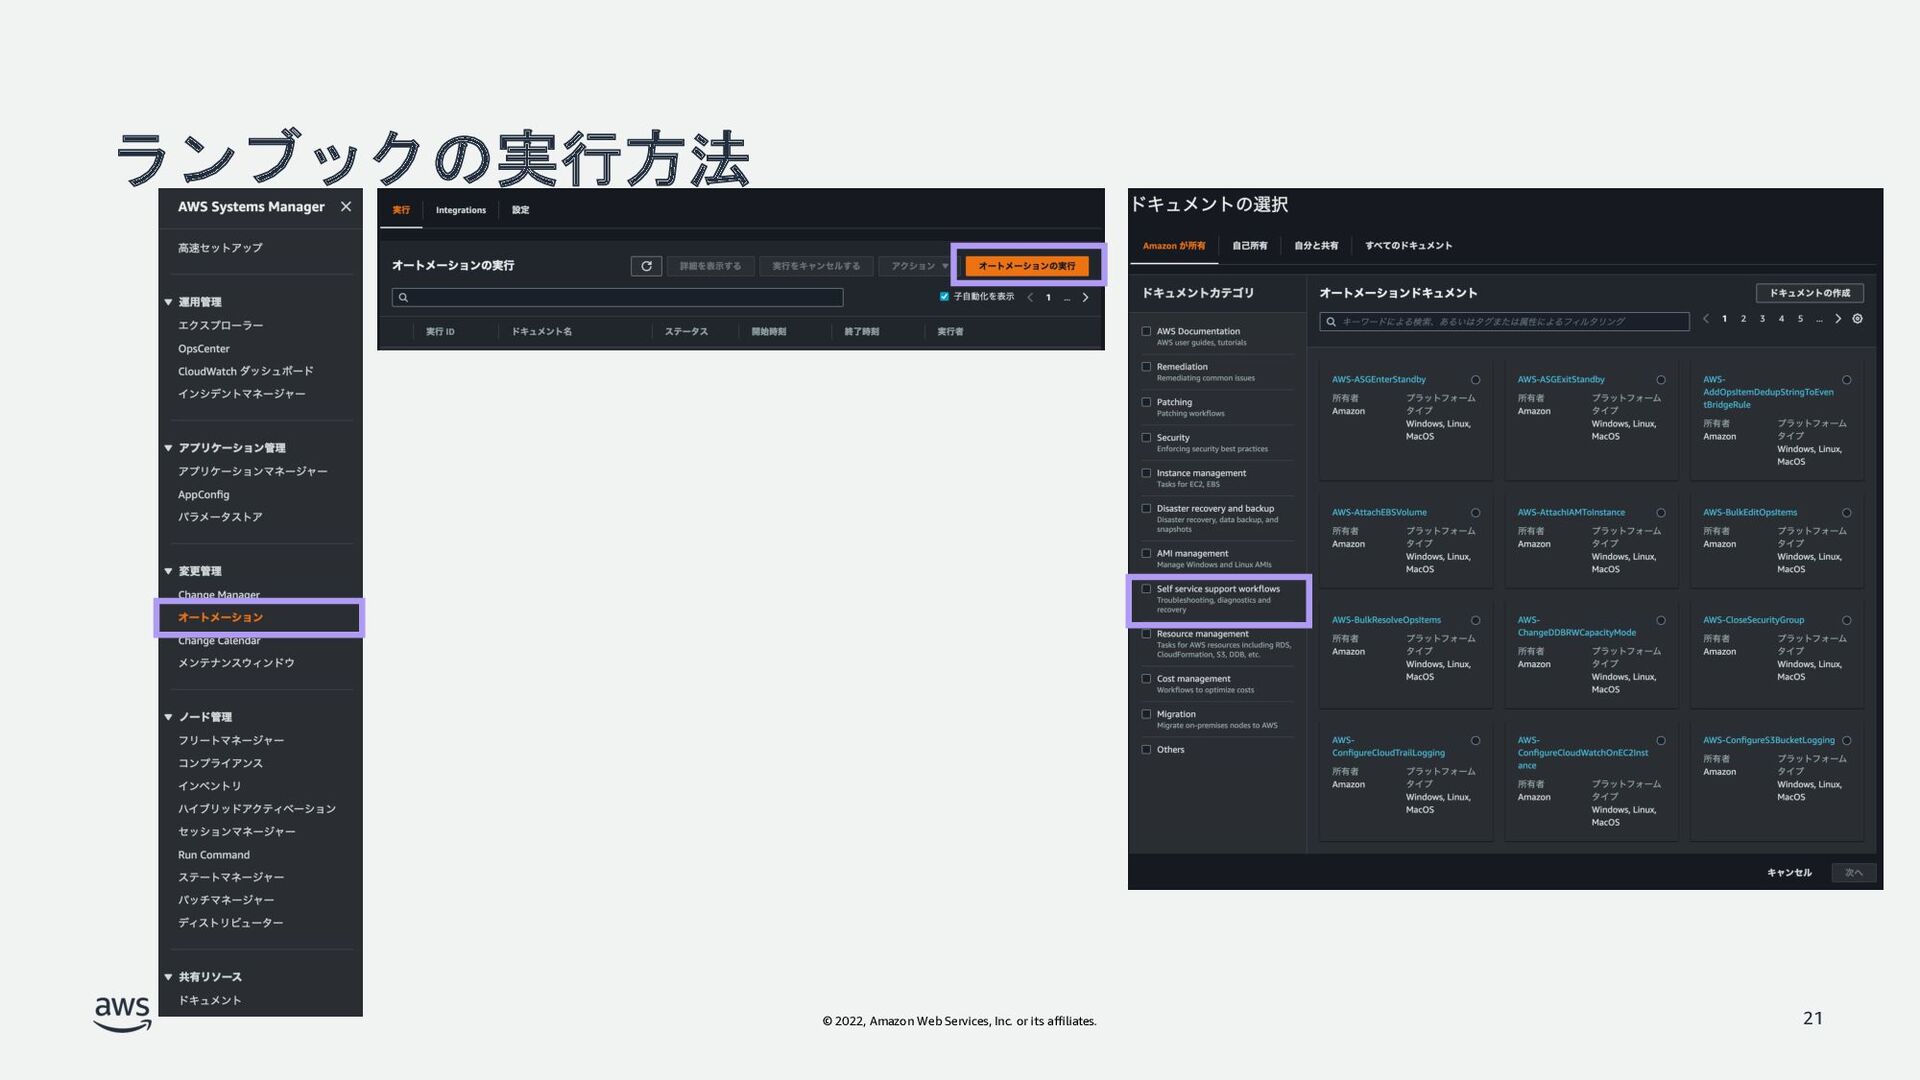Open document list settings gear
Viewport: 1920px width, 1080px height.
pos(1857,319)
